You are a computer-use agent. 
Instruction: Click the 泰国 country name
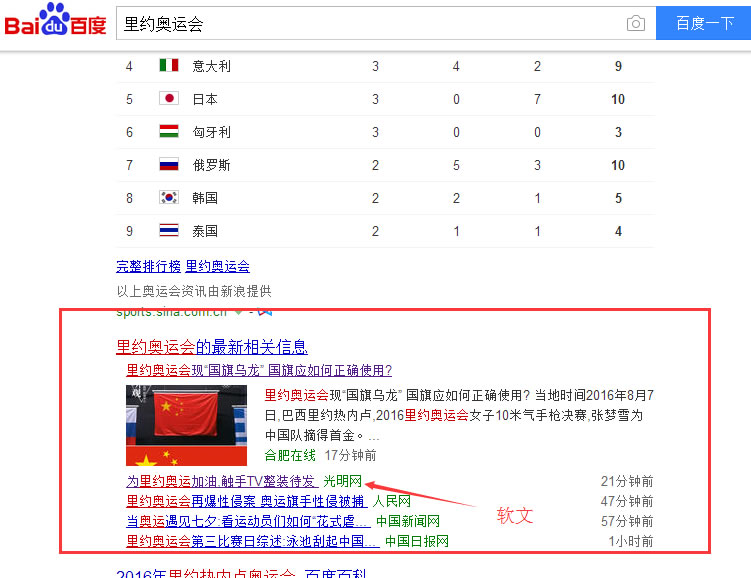pyautogui.click(x=205, y=231)
